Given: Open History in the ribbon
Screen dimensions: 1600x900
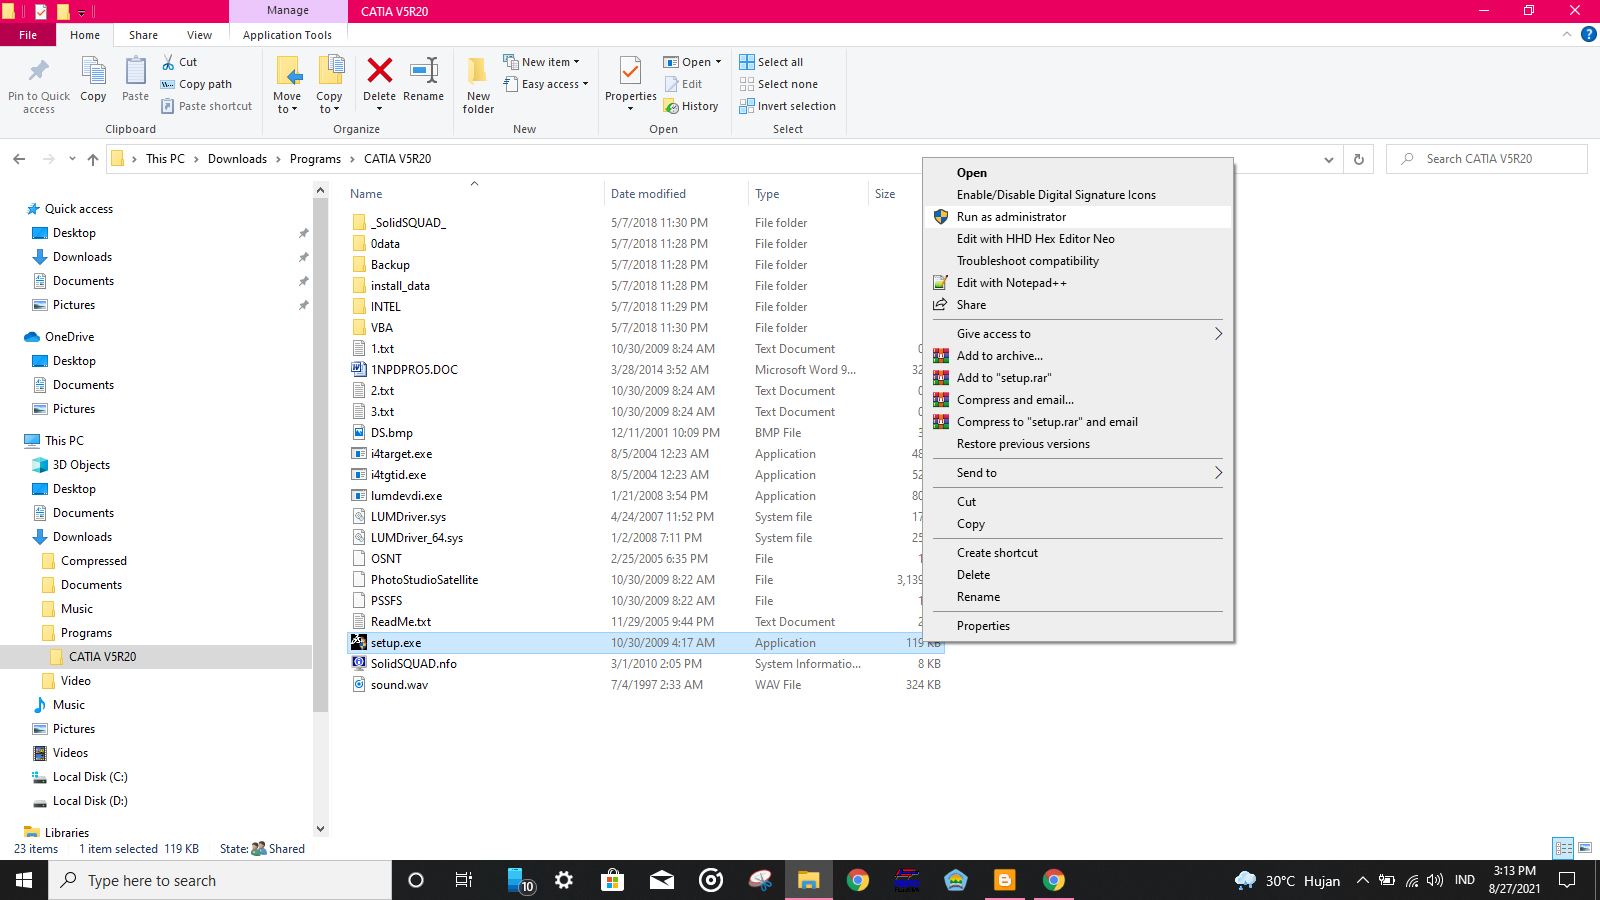Looking at the screenshot, I should pyautogui.click(x=691, y=106).
